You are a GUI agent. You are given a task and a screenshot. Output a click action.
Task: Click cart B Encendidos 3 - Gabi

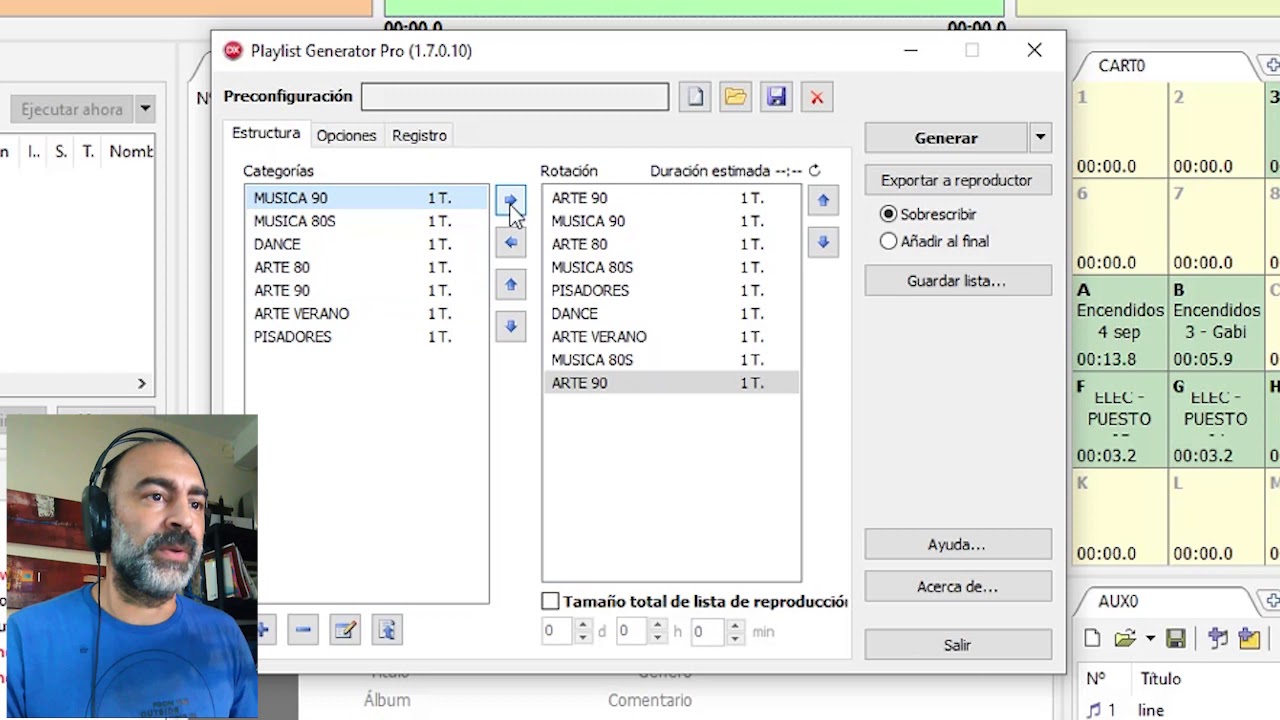click(1217, 324)
